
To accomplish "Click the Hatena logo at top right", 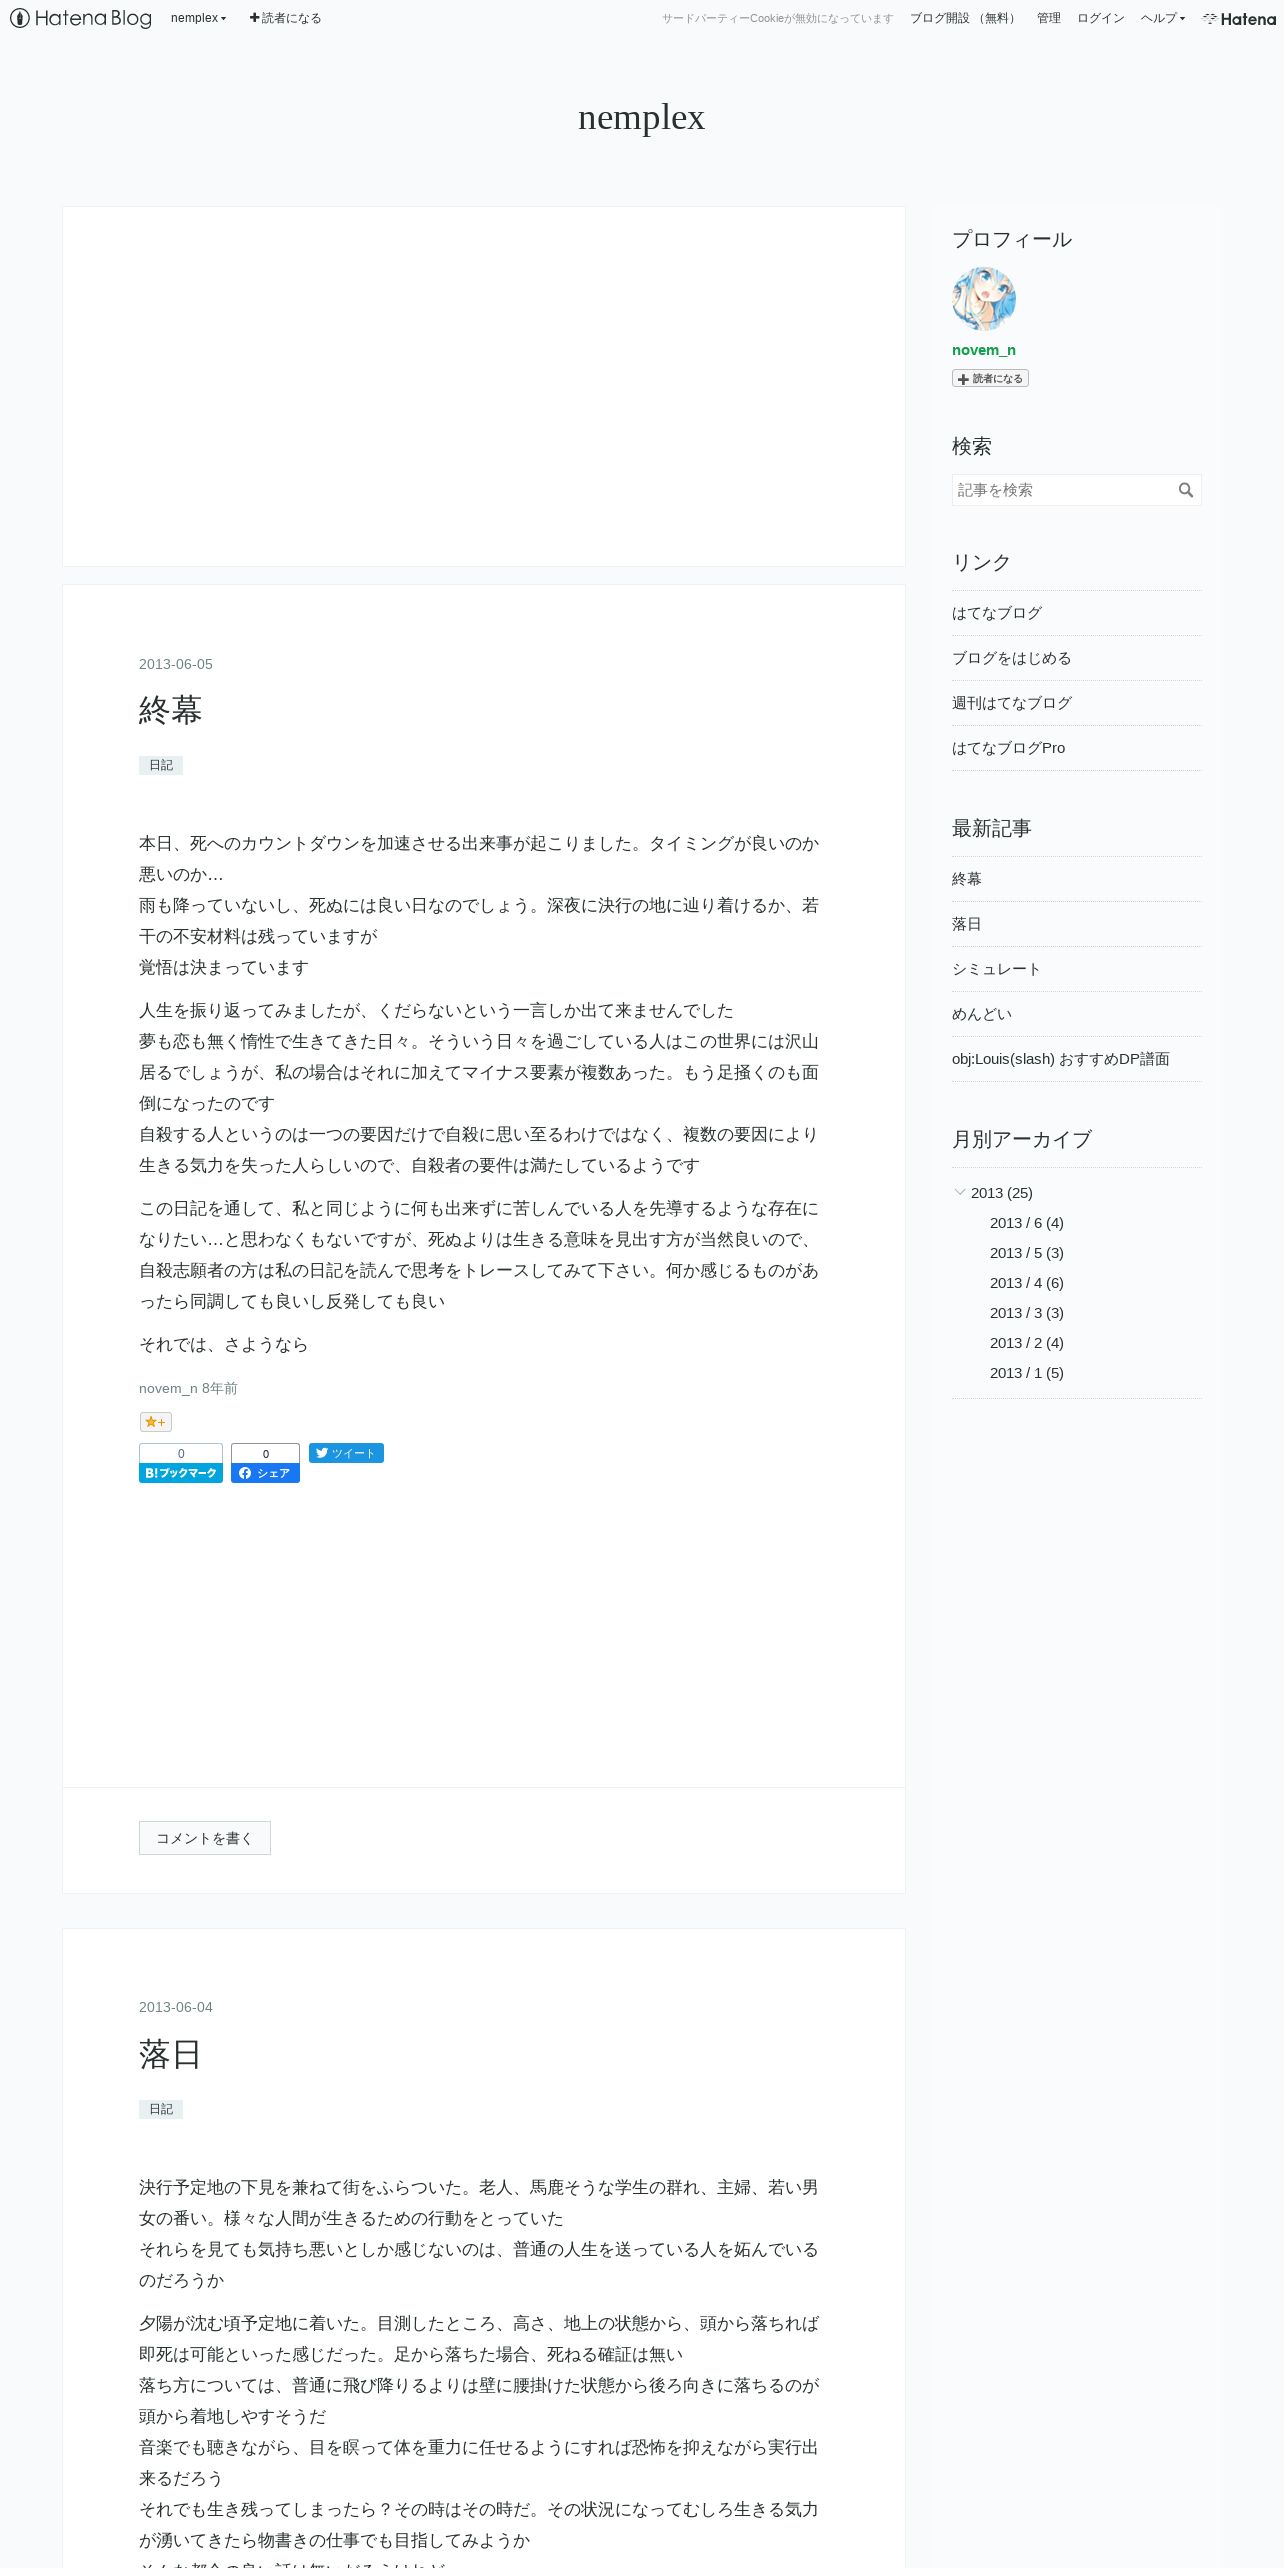I will tap(1239, 18).
